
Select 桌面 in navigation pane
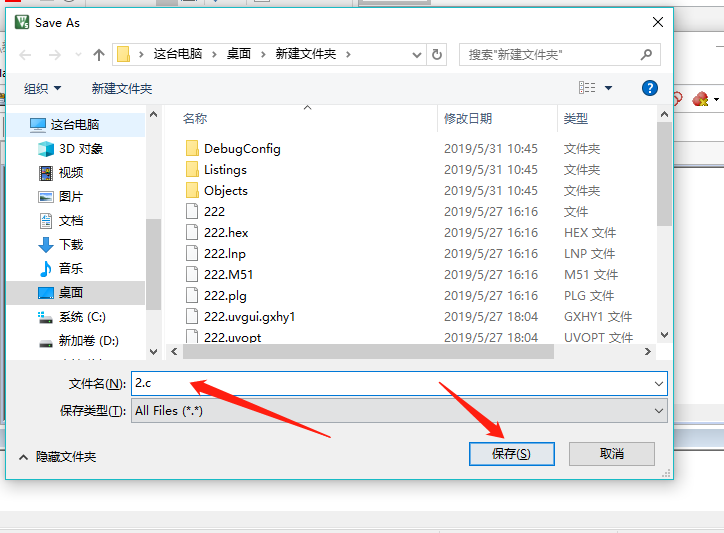pos(76,293)
